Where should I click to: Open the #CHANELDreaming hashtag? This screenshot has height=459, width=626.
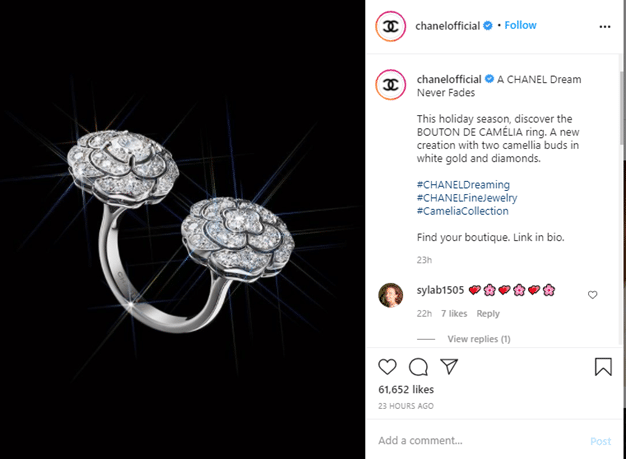(463, 185)
